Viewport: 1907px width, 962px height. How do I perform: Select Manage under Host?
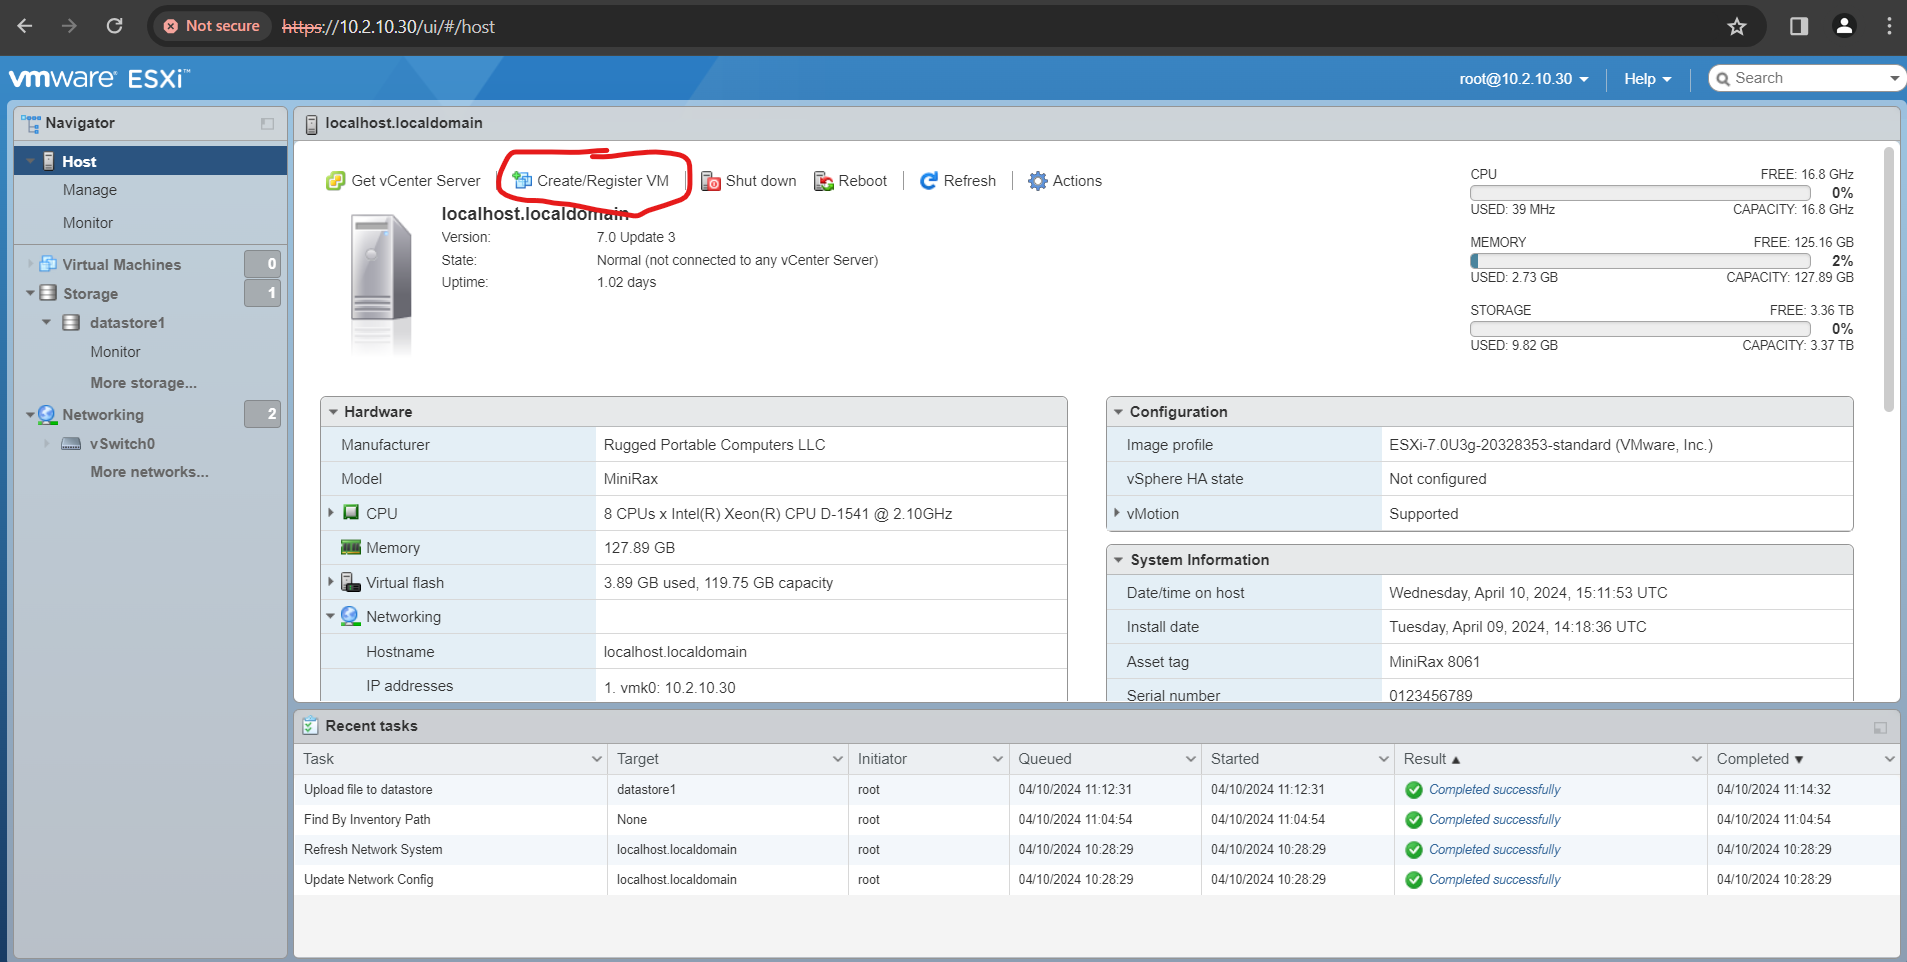coord(90,190)
